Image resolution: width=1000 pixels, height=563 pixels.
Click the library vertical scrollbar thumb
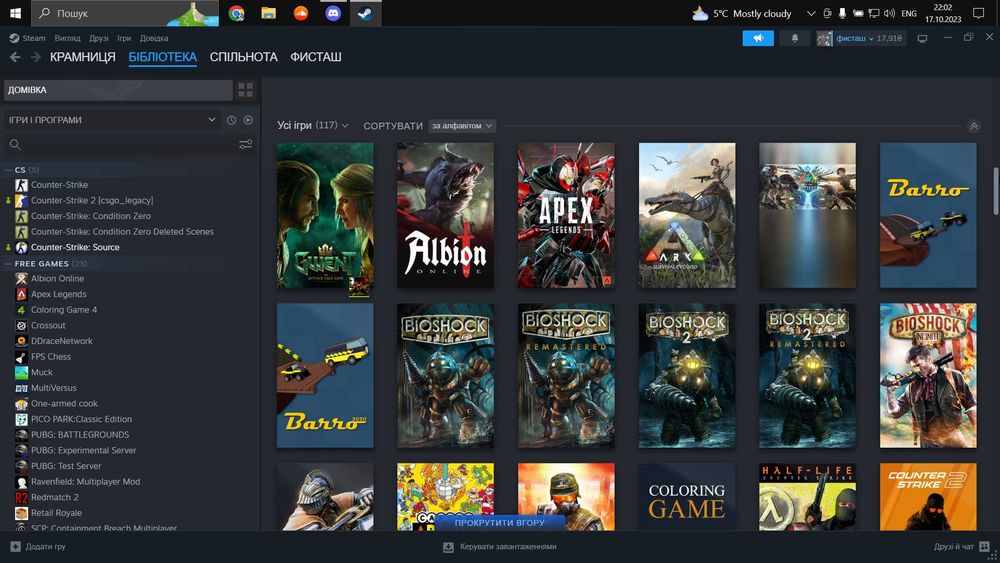pos(996,191)
